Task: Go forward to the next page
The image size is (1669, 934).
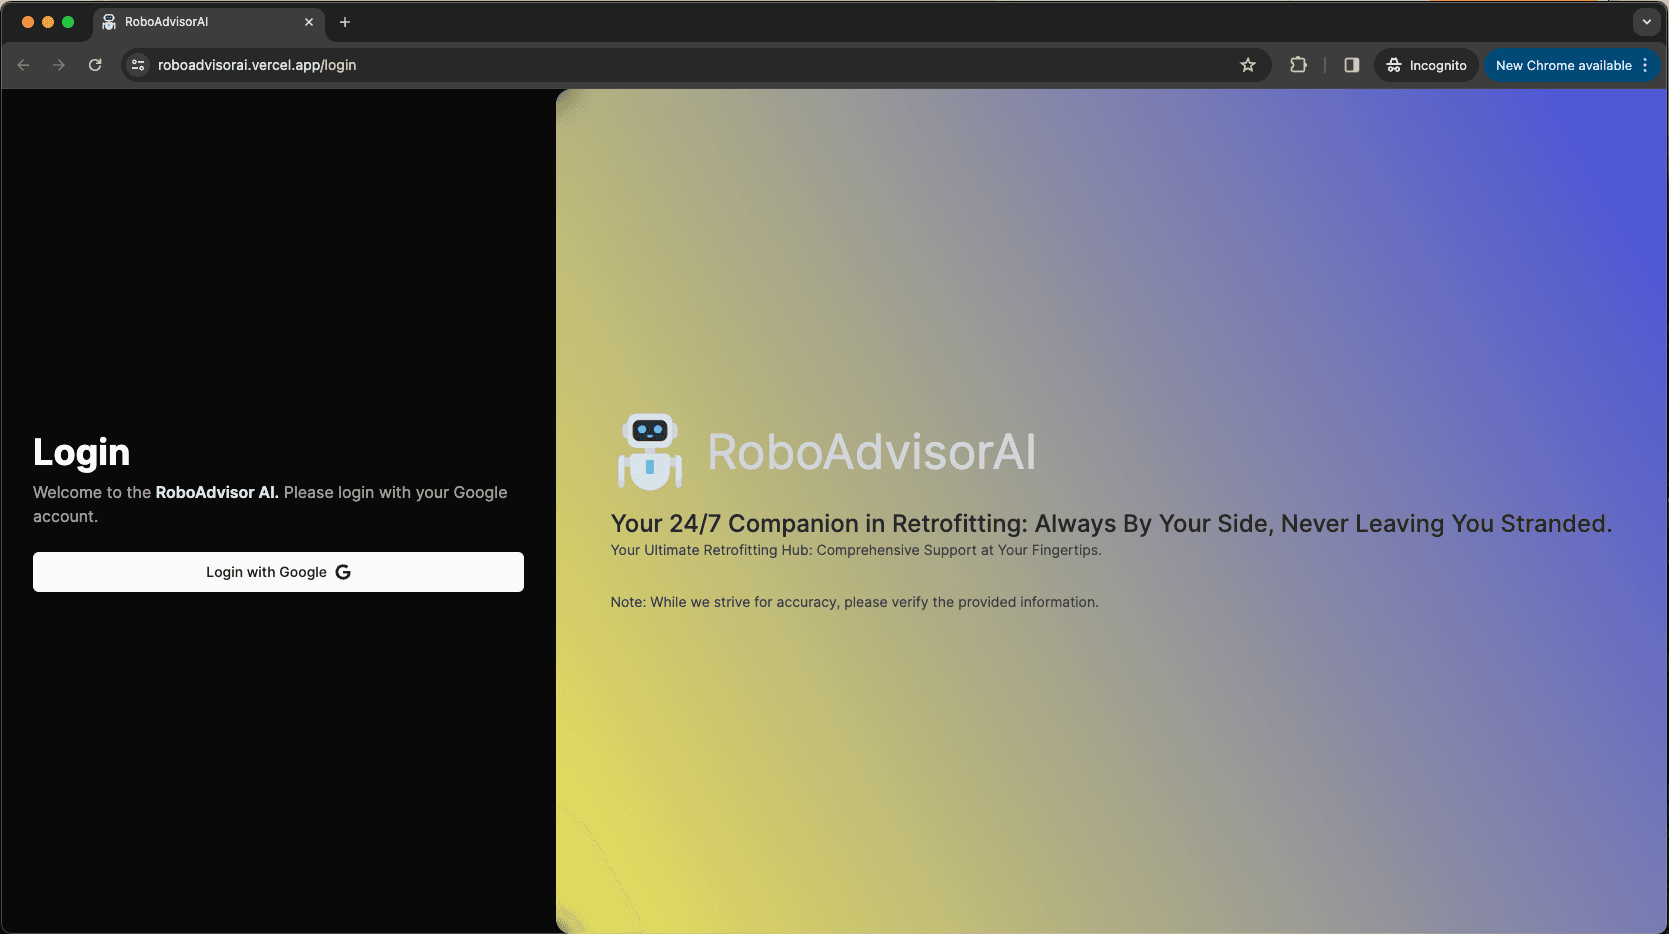Action: pyautogui.click(x=59, y=65)
